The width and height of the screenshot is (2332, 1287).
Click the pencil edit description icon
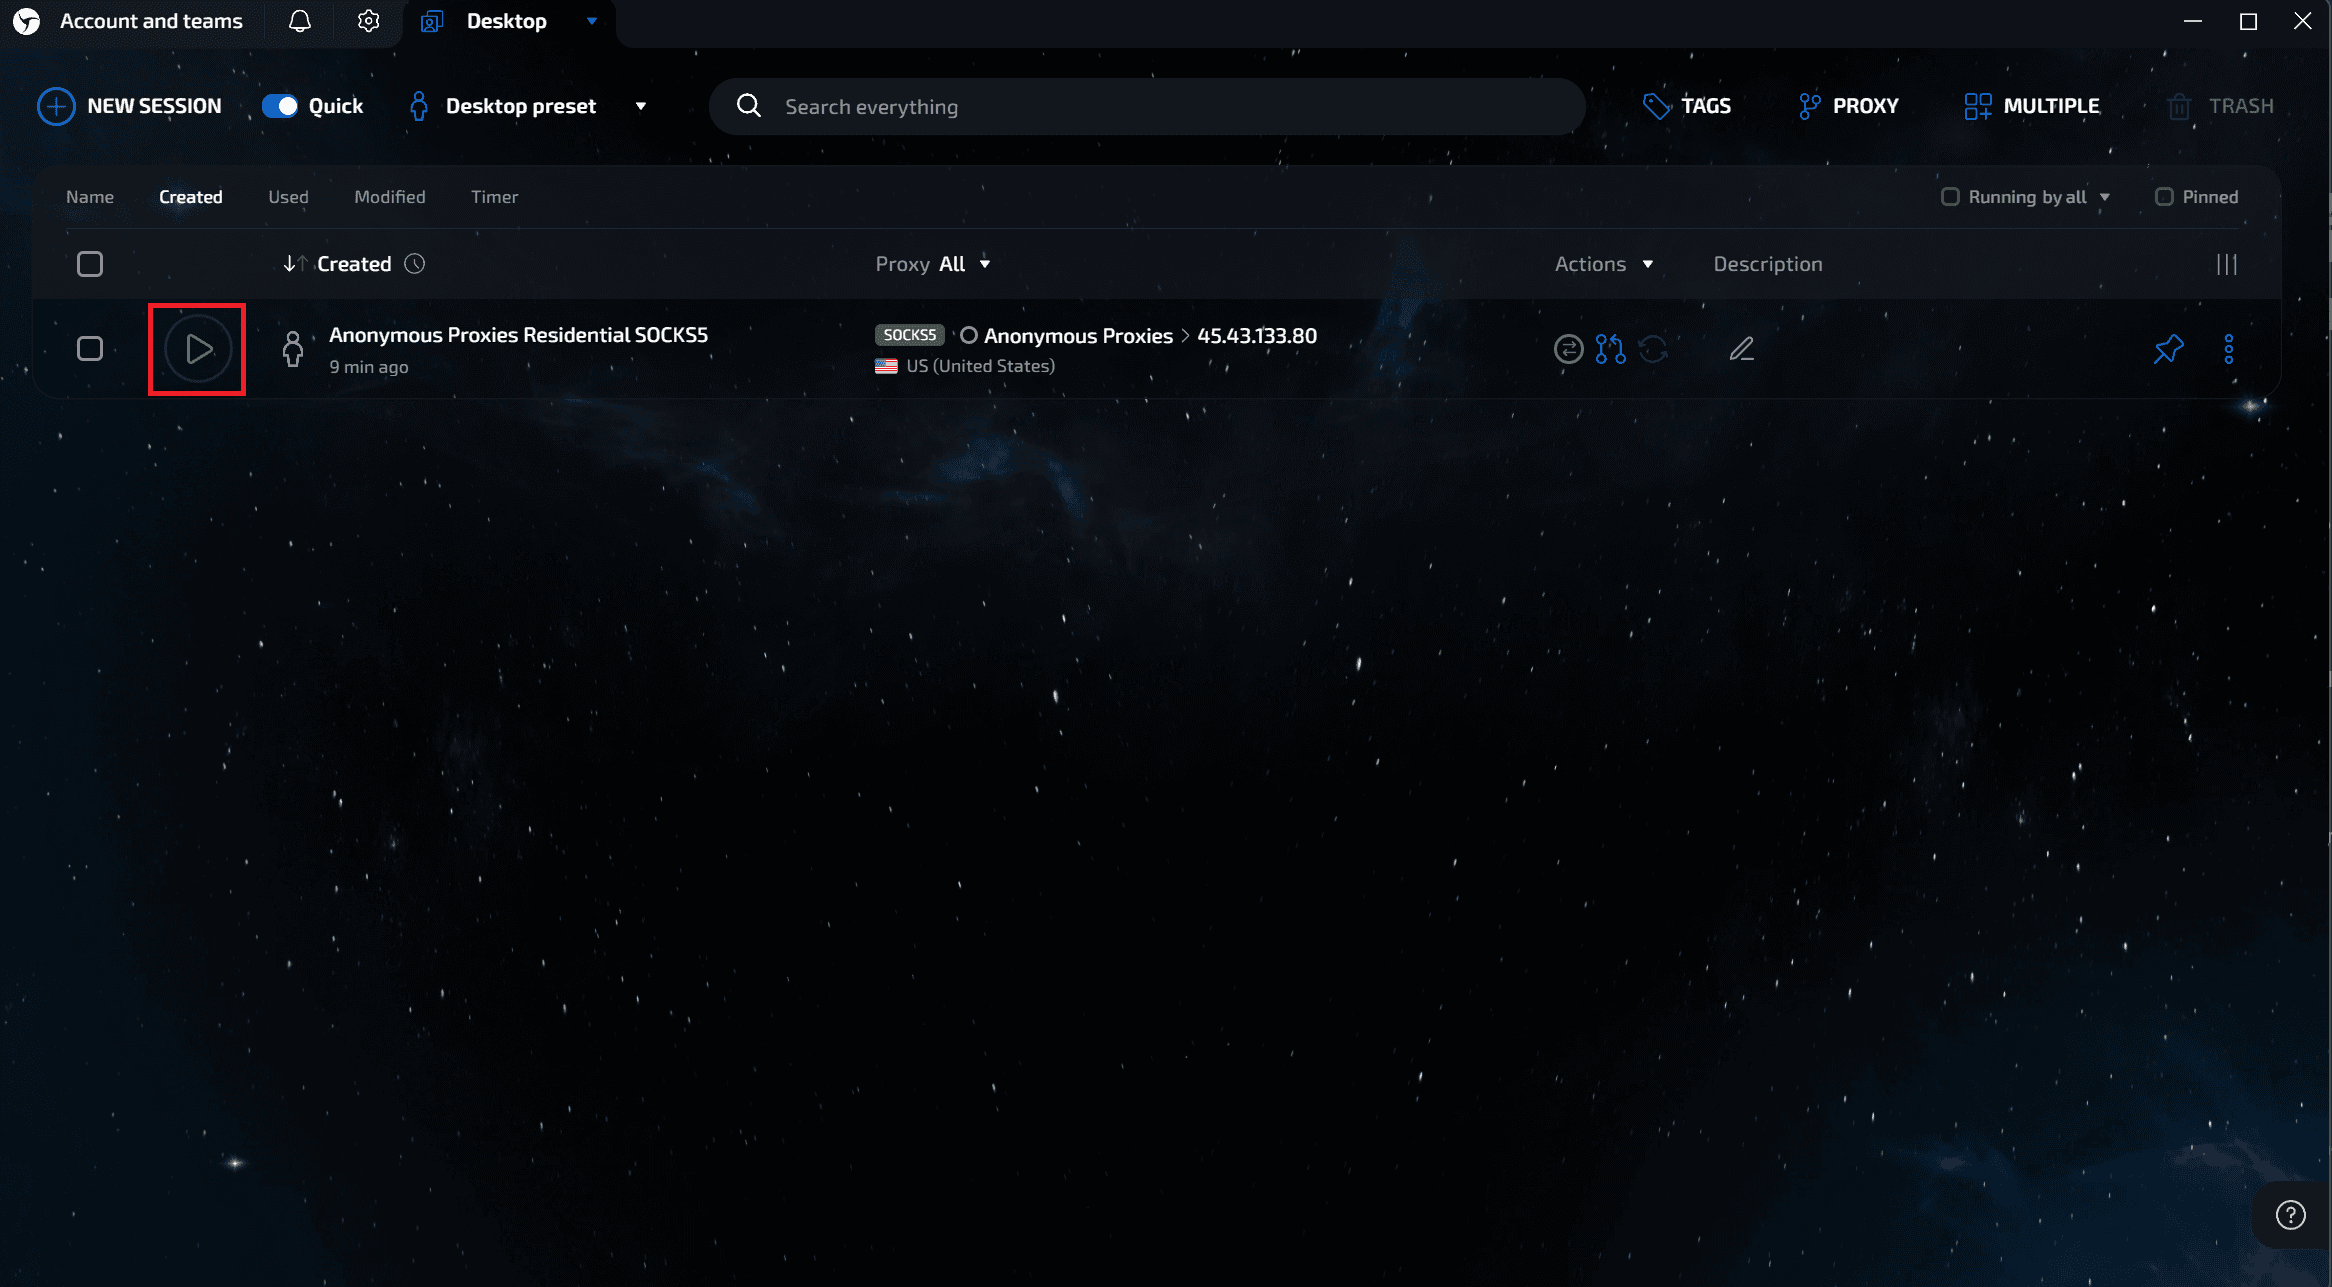pos(1741,349)
